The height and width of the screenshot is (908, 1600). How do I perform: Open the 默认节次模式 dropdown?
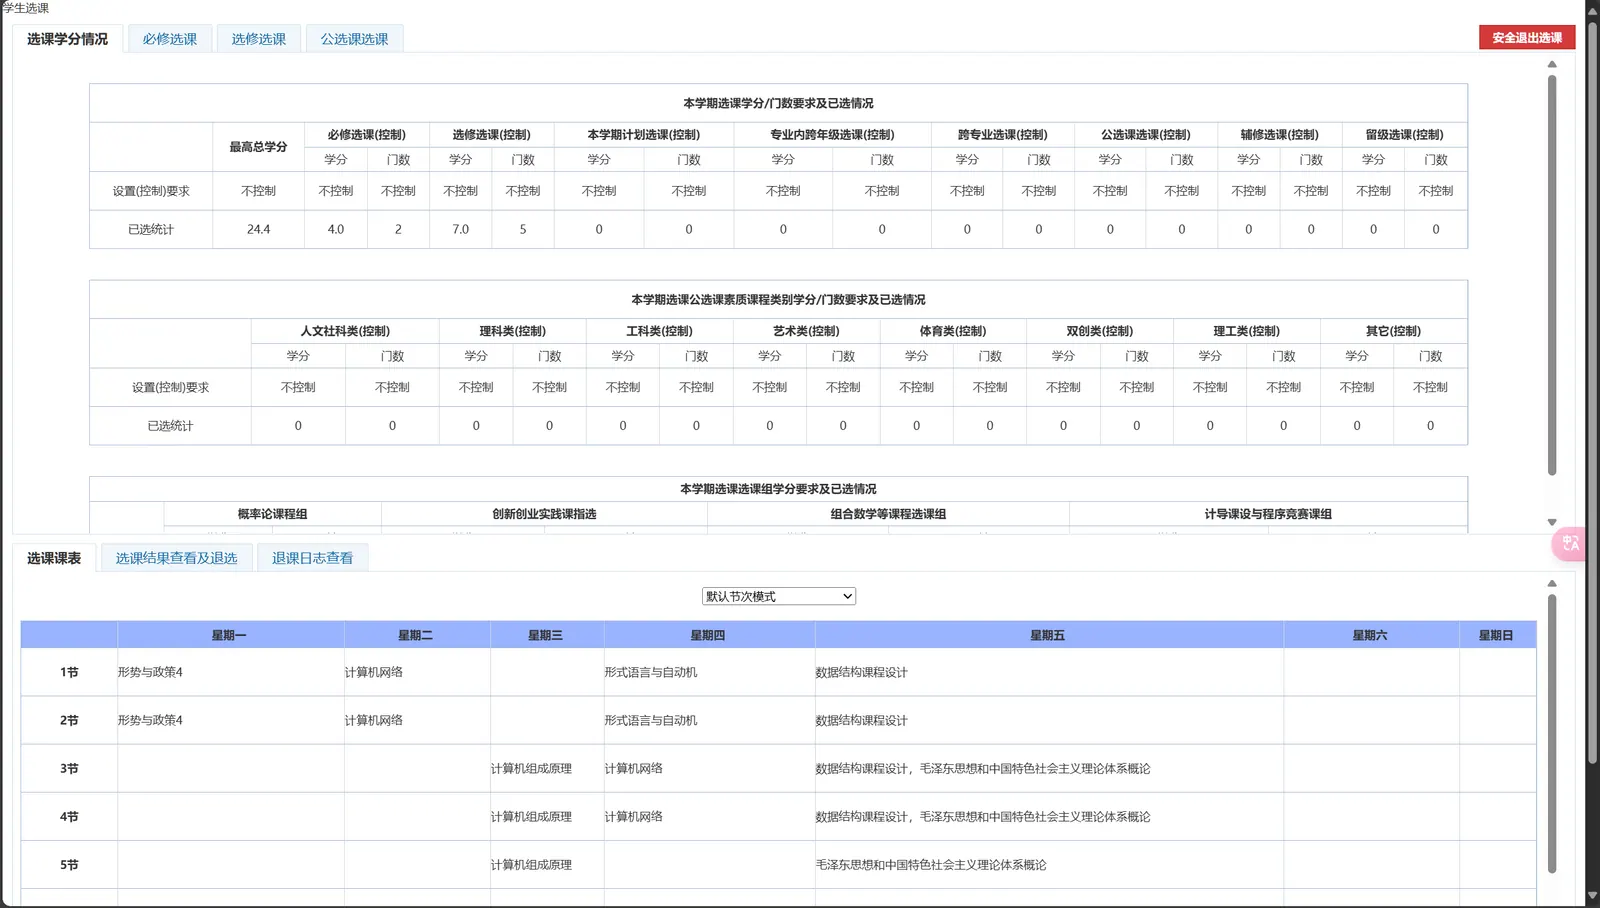coord(778,596)
